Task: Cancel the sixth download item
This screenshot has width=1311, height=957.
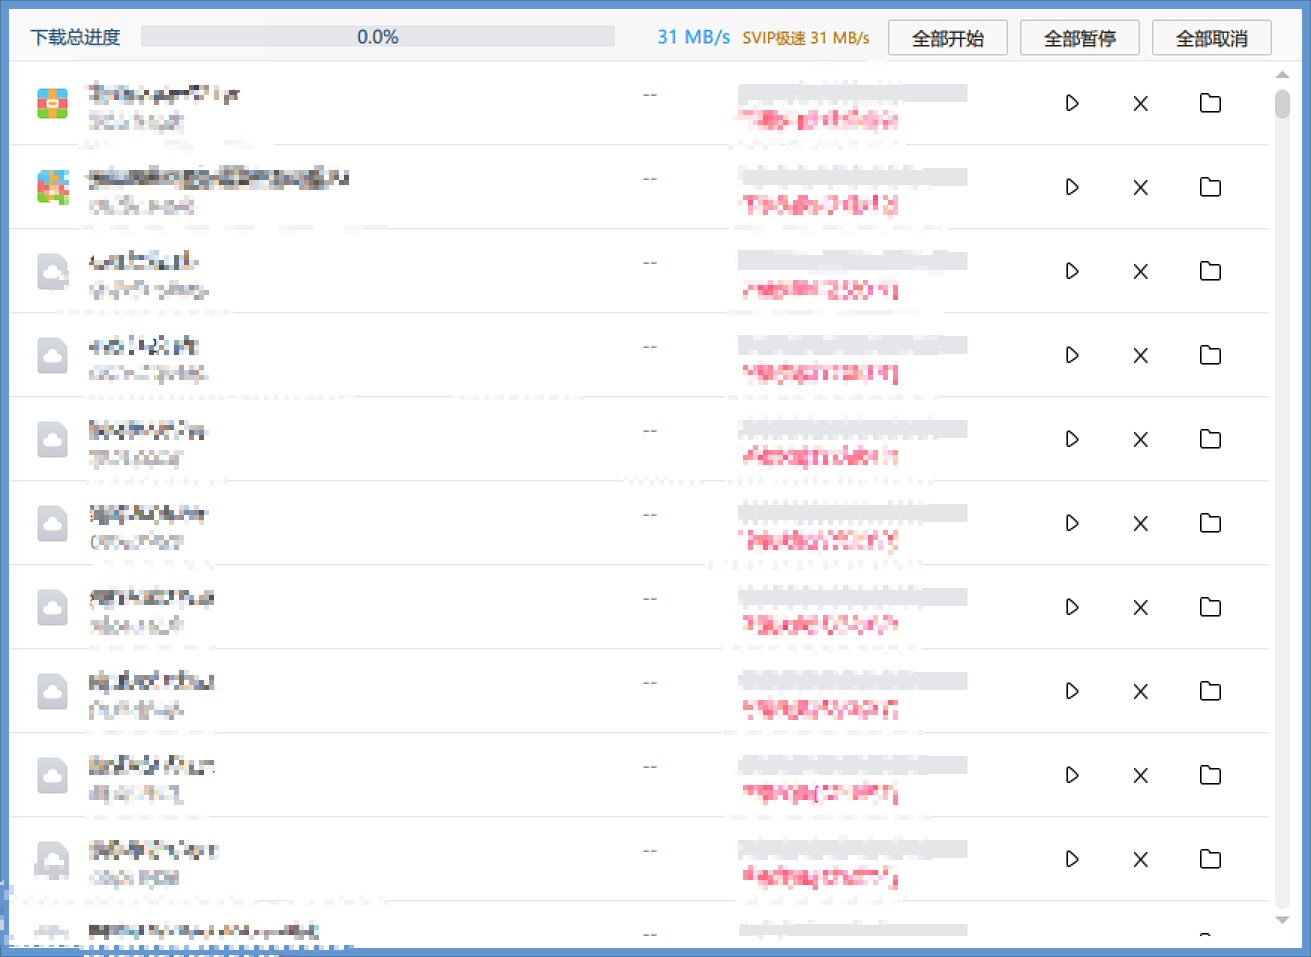Action: tap(1140, 523)
